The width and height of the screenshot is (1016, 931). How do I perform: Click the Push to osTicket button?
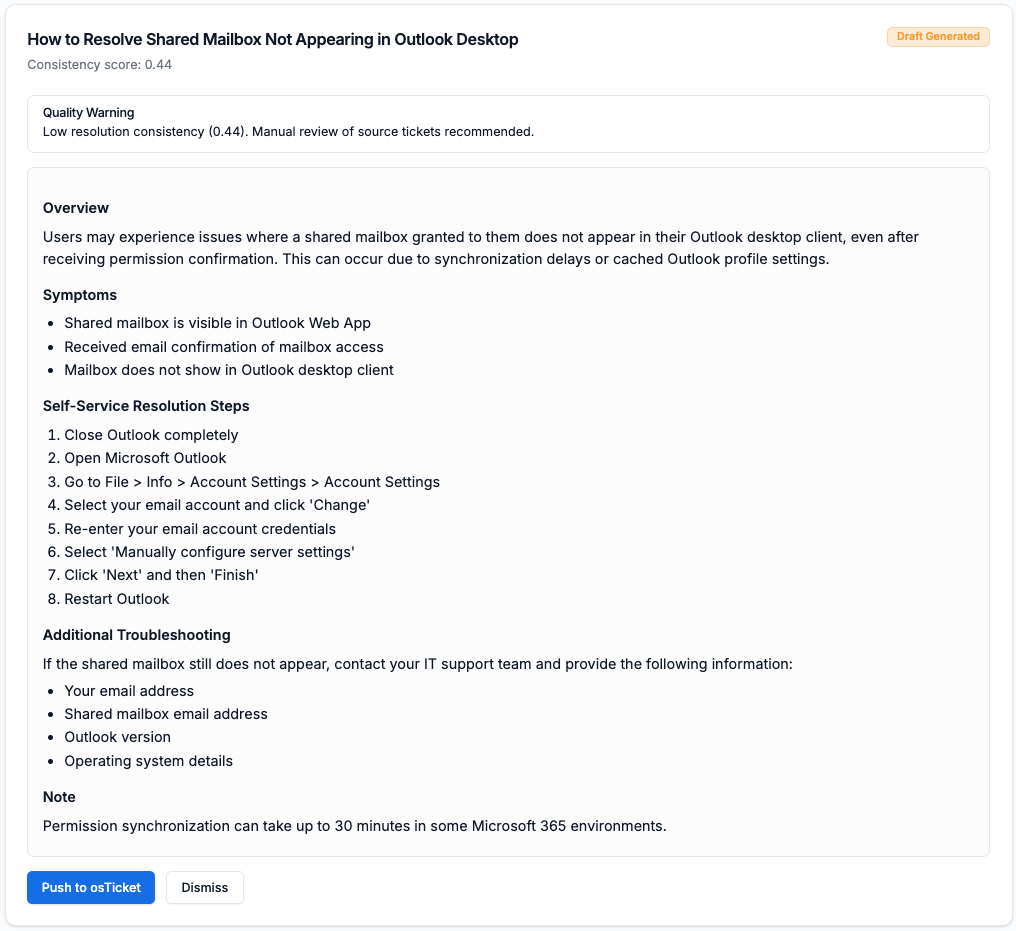click(91, 887)
